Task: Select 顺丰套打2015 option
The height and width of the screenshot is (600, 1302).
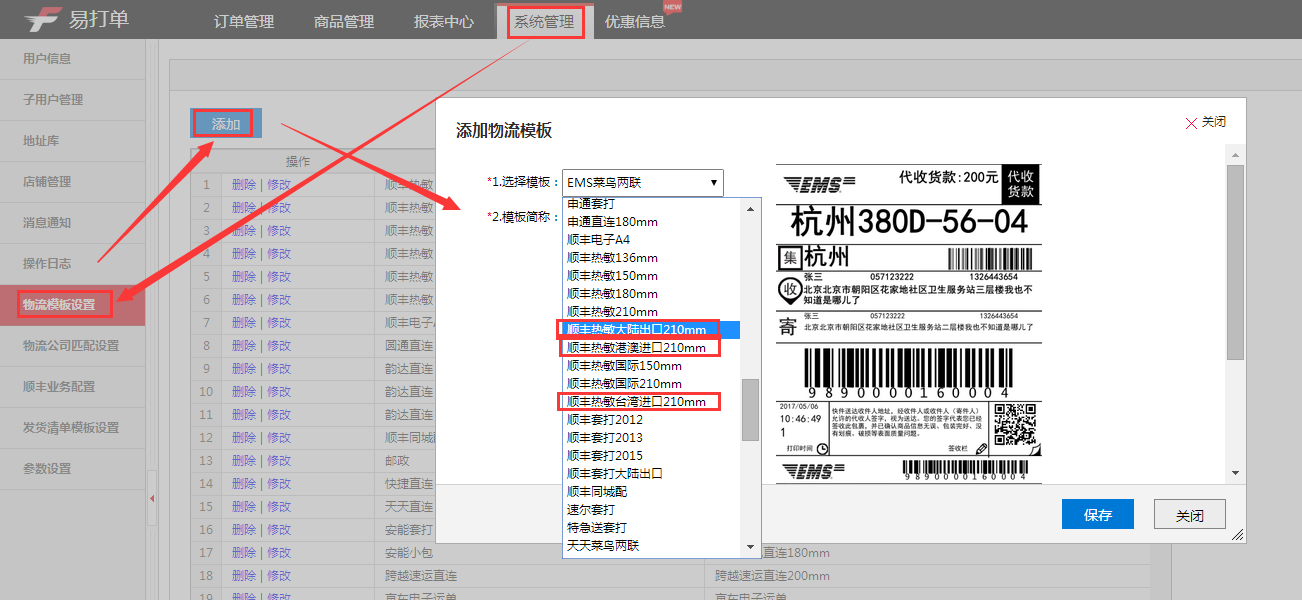Action: 652,456
